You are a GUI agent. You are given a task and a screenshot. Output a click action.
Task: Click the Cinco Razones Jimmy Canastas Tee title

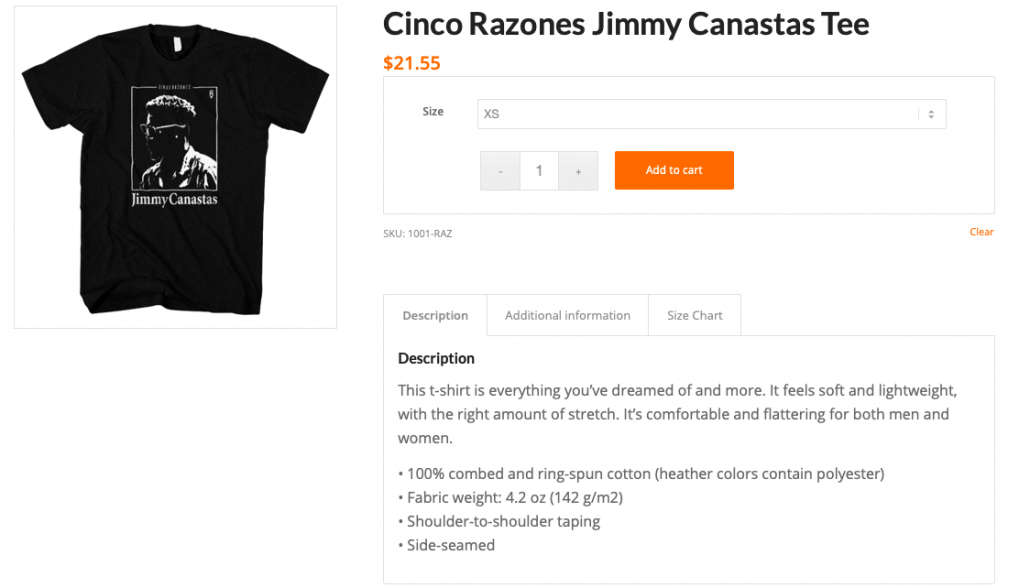626,24
